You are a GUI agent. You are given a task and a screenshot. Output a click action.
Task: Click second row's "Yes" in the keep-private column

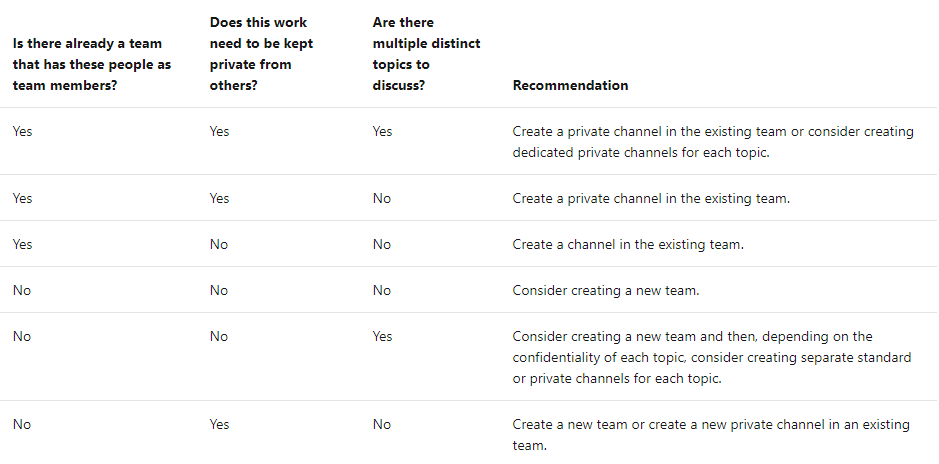point(219,198)
